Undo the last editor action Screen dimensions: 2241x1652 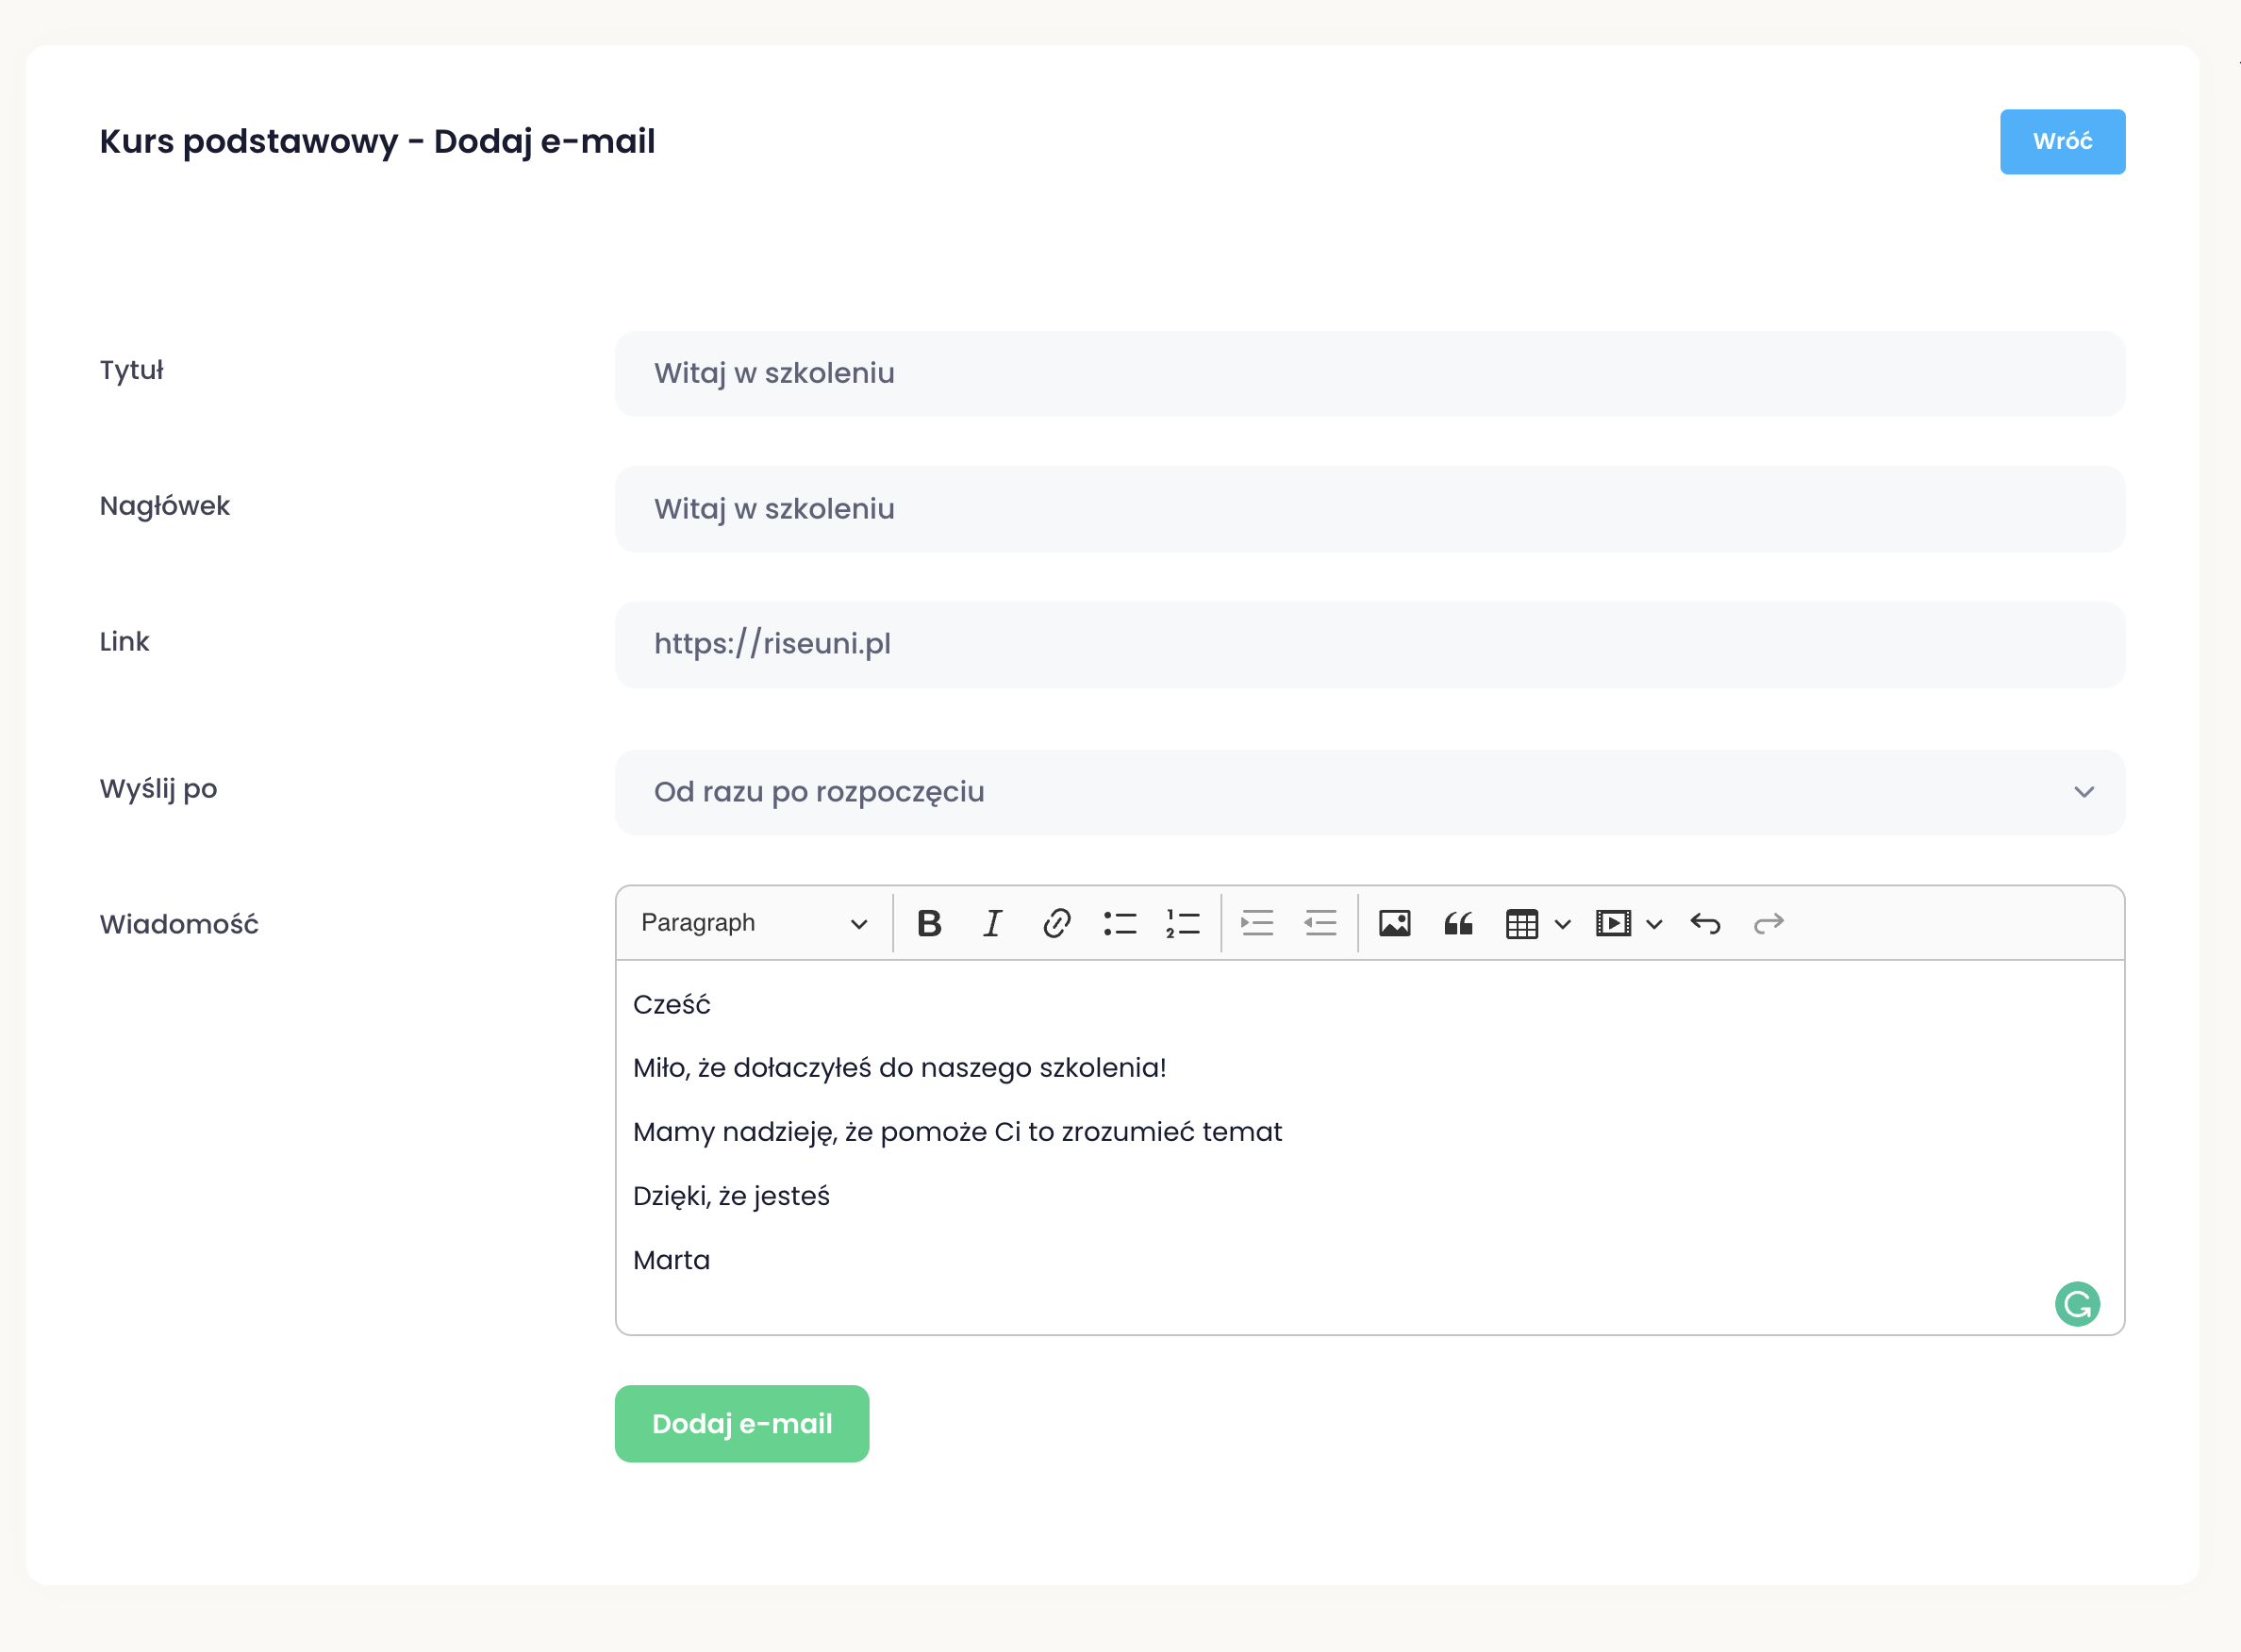click(1705, 923)
